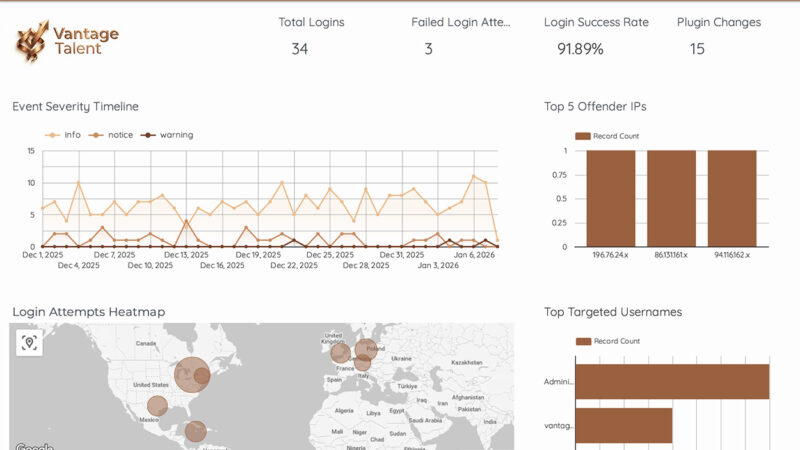
Task: Click the Admini... bar in Targeted Usernames
Action: coord(672,382)
